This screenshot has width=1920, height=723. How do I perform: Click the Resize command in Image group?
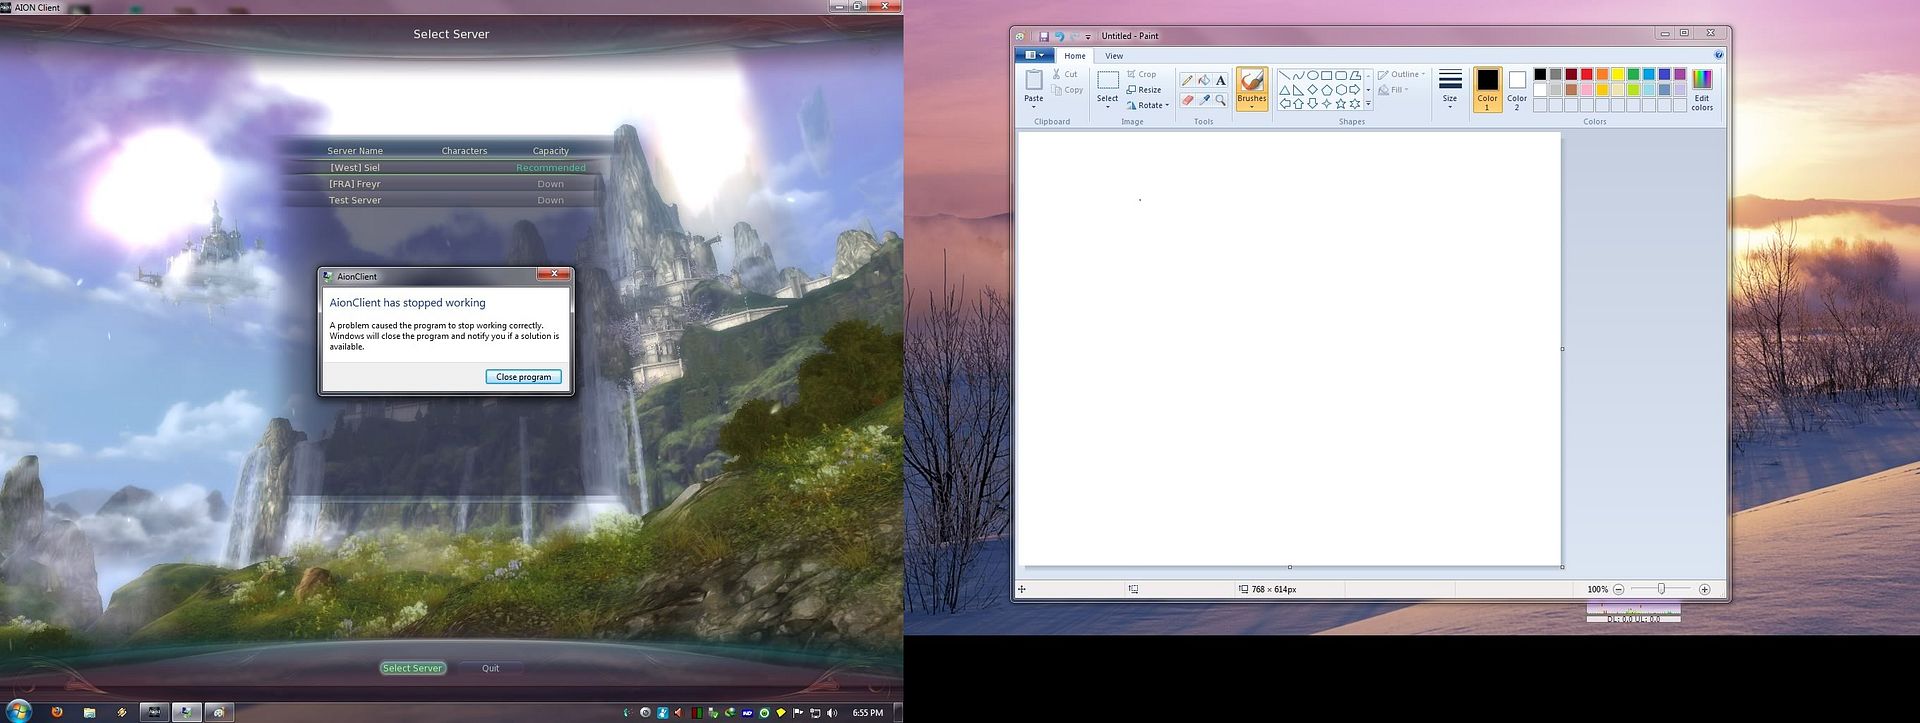[x=1144, y=90]
